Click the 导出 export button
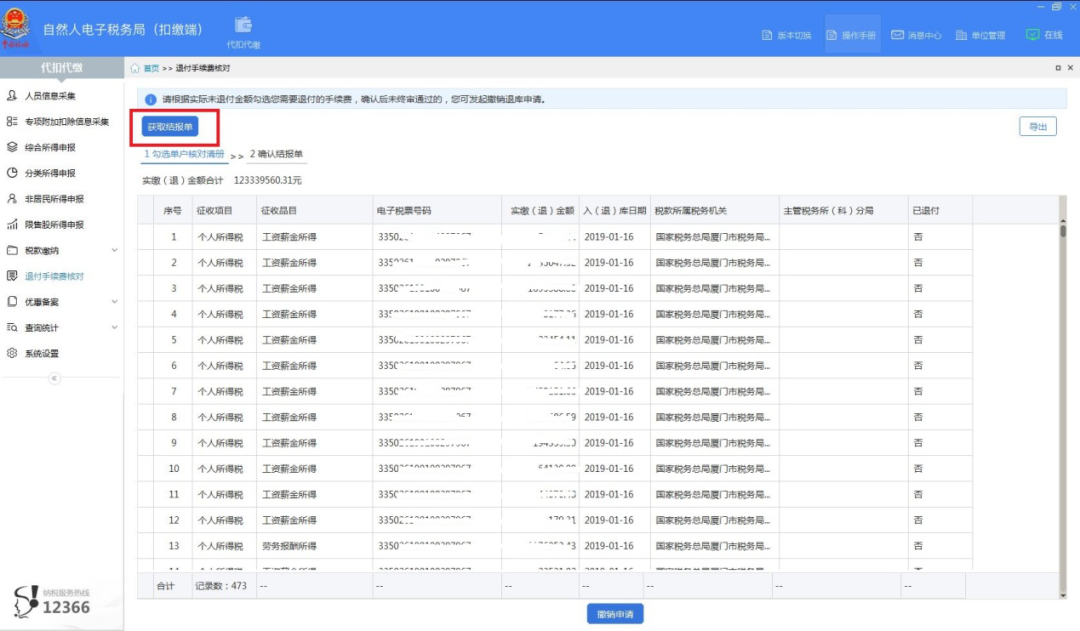Image resolution: width=1080 pixels, height=631 pixels. click(1037, 126)
